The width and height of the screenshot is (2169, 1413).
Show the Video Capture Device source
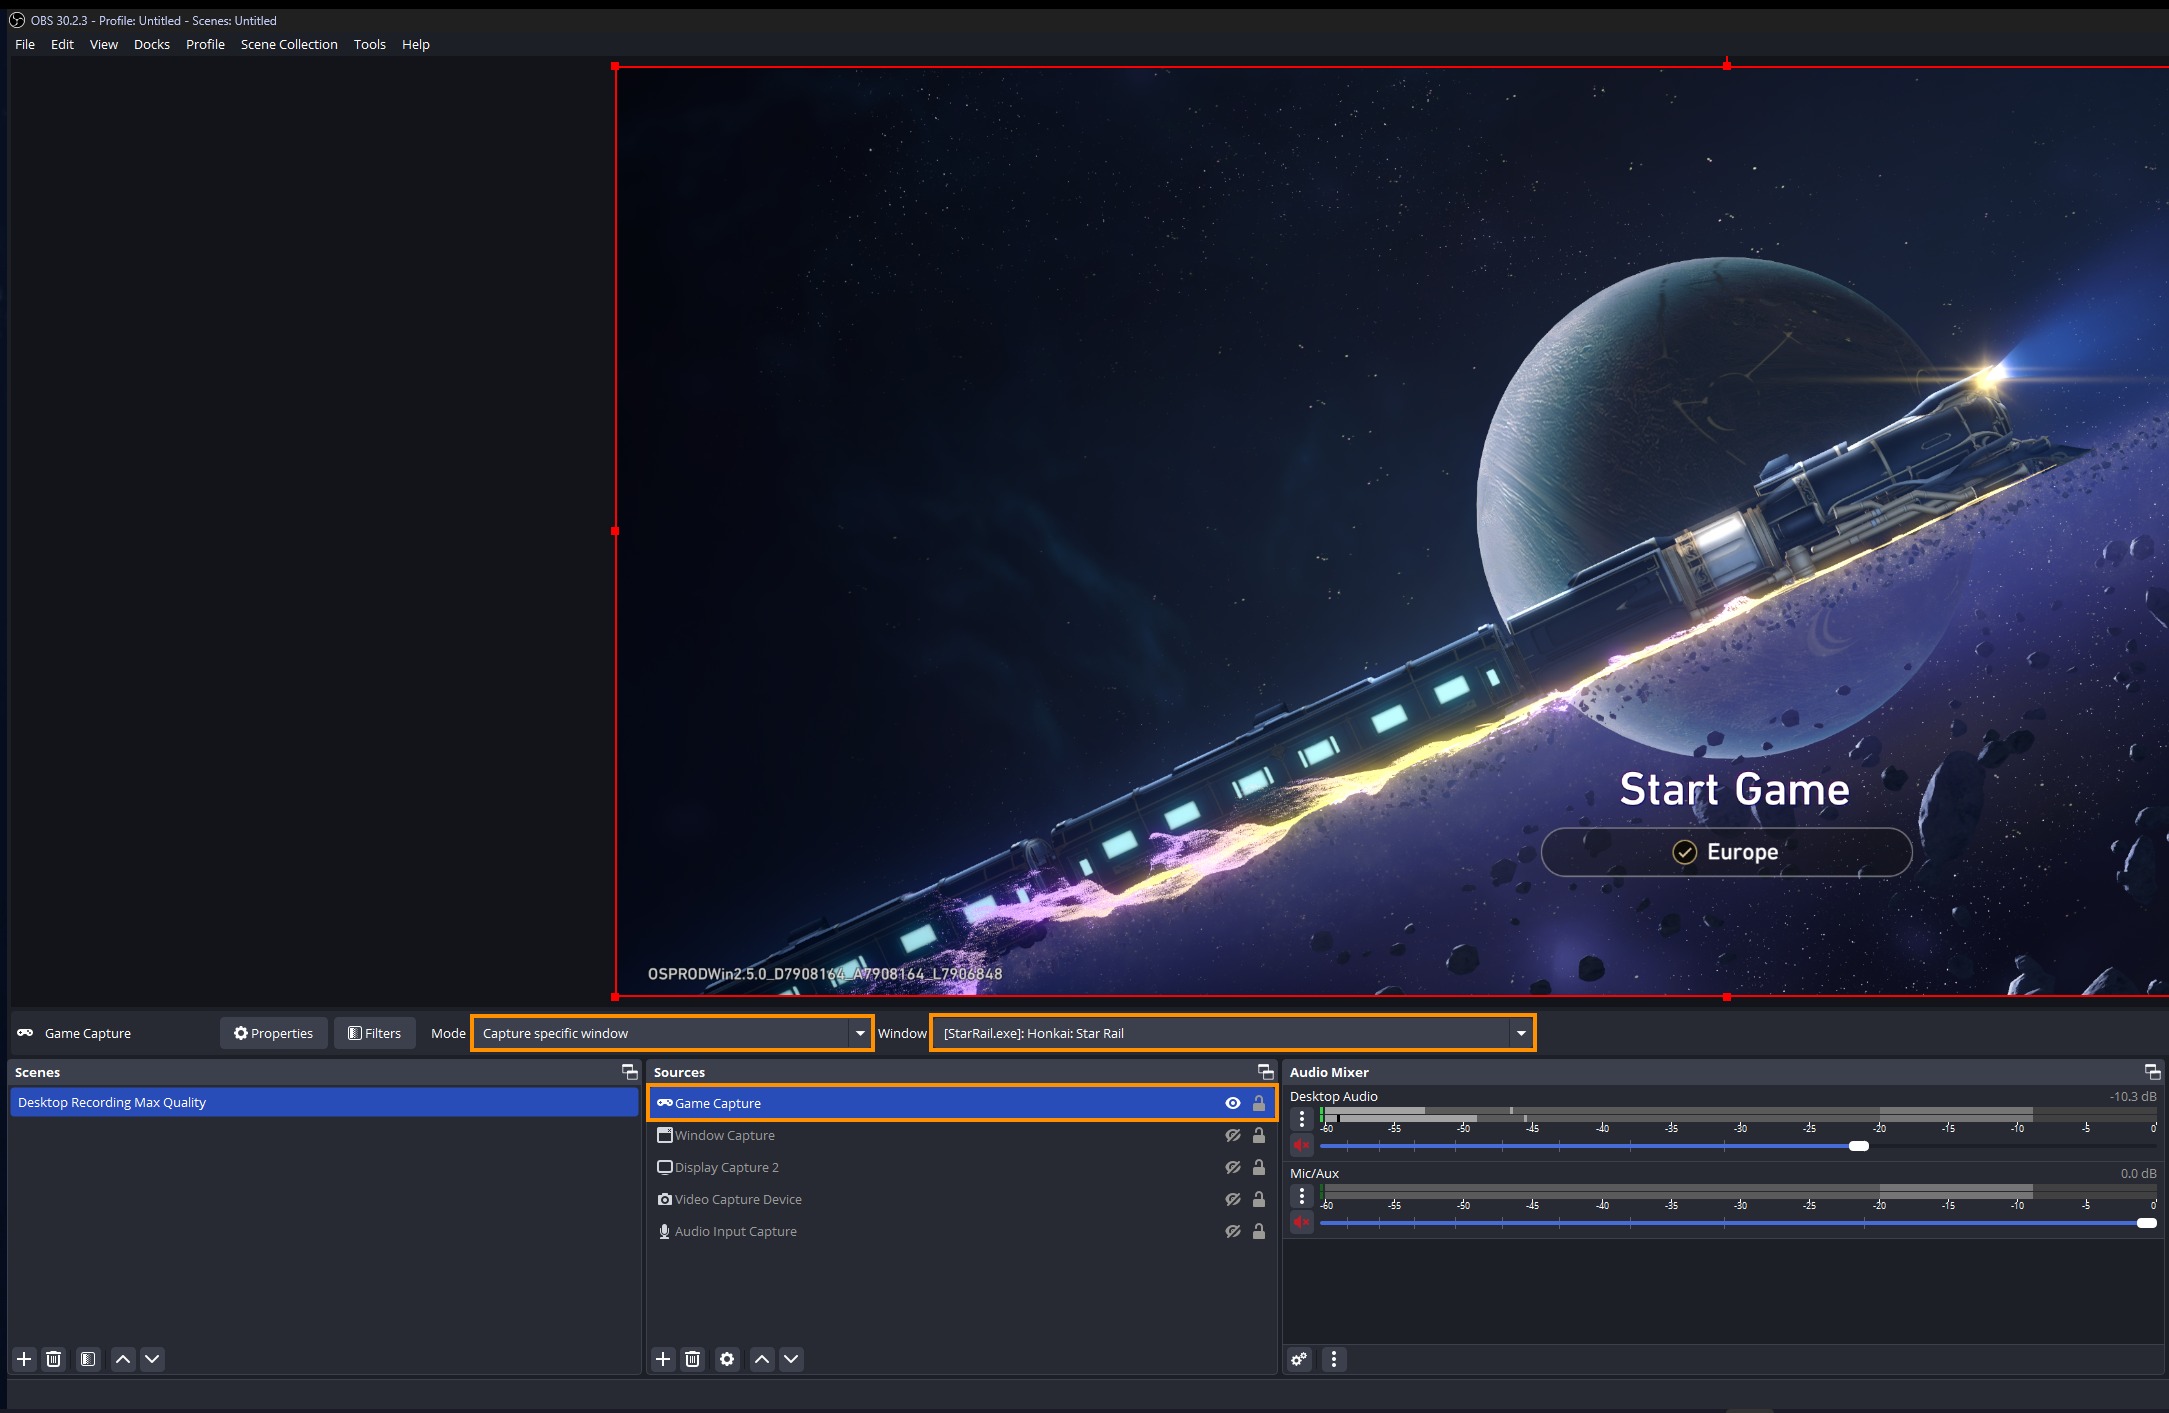[x=1233, y=1199]
